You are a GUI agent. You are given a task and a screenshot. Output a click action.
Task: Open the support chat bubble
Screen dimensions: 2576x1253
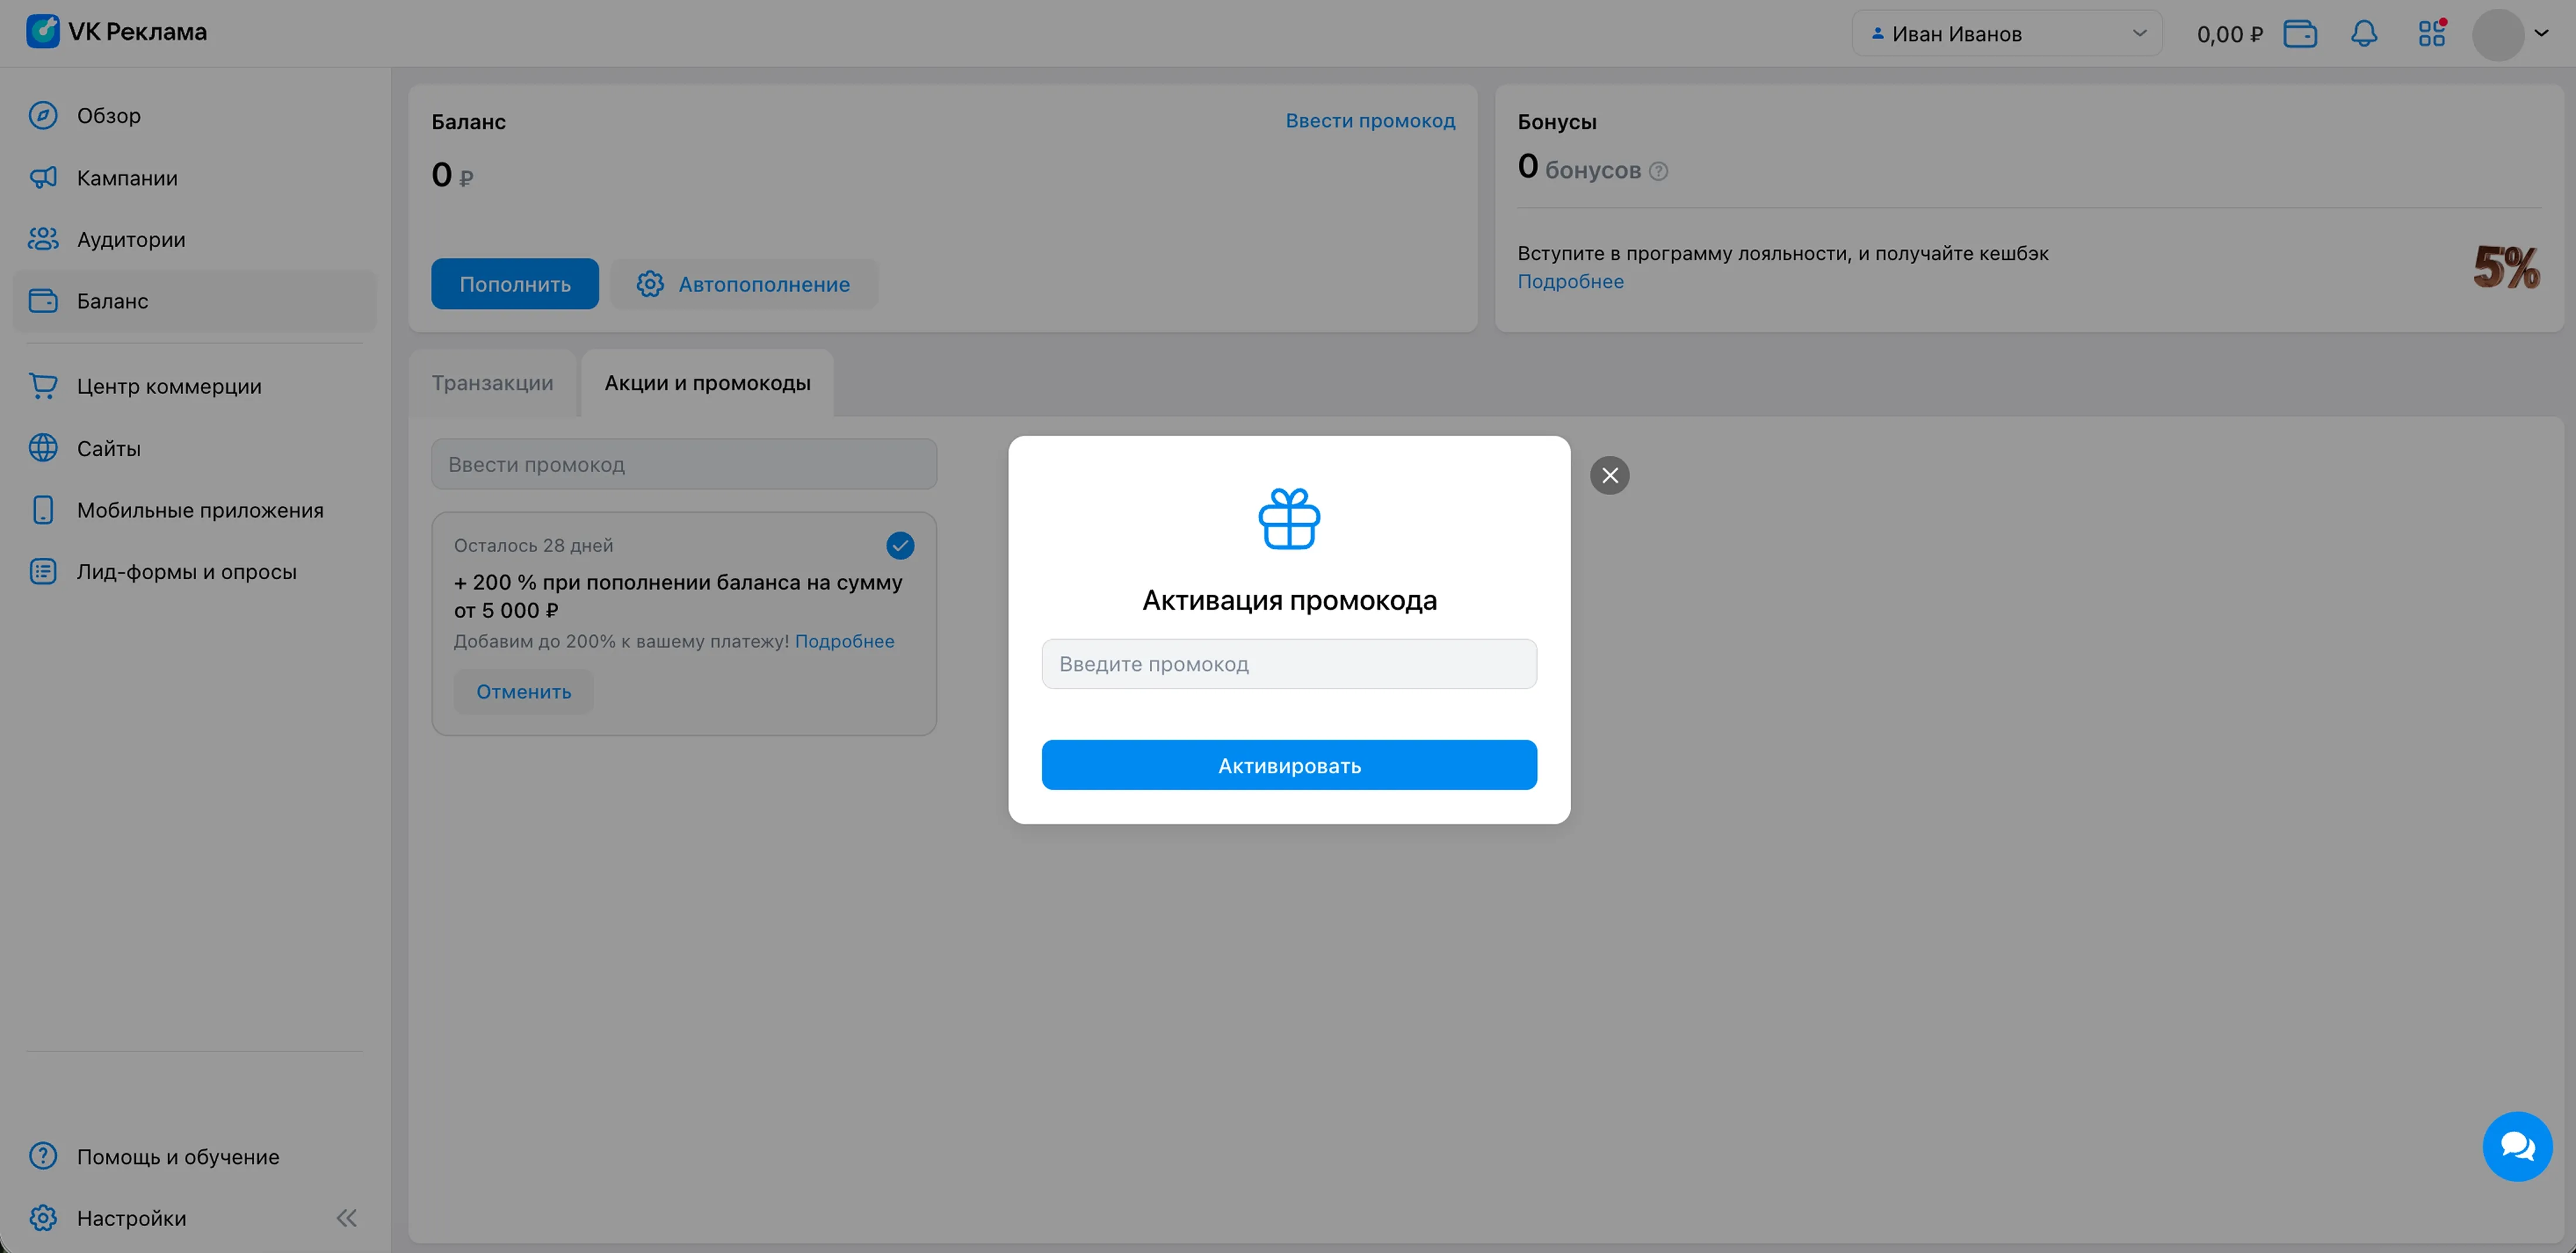pyautogui.click(x=2517, y=1146)
